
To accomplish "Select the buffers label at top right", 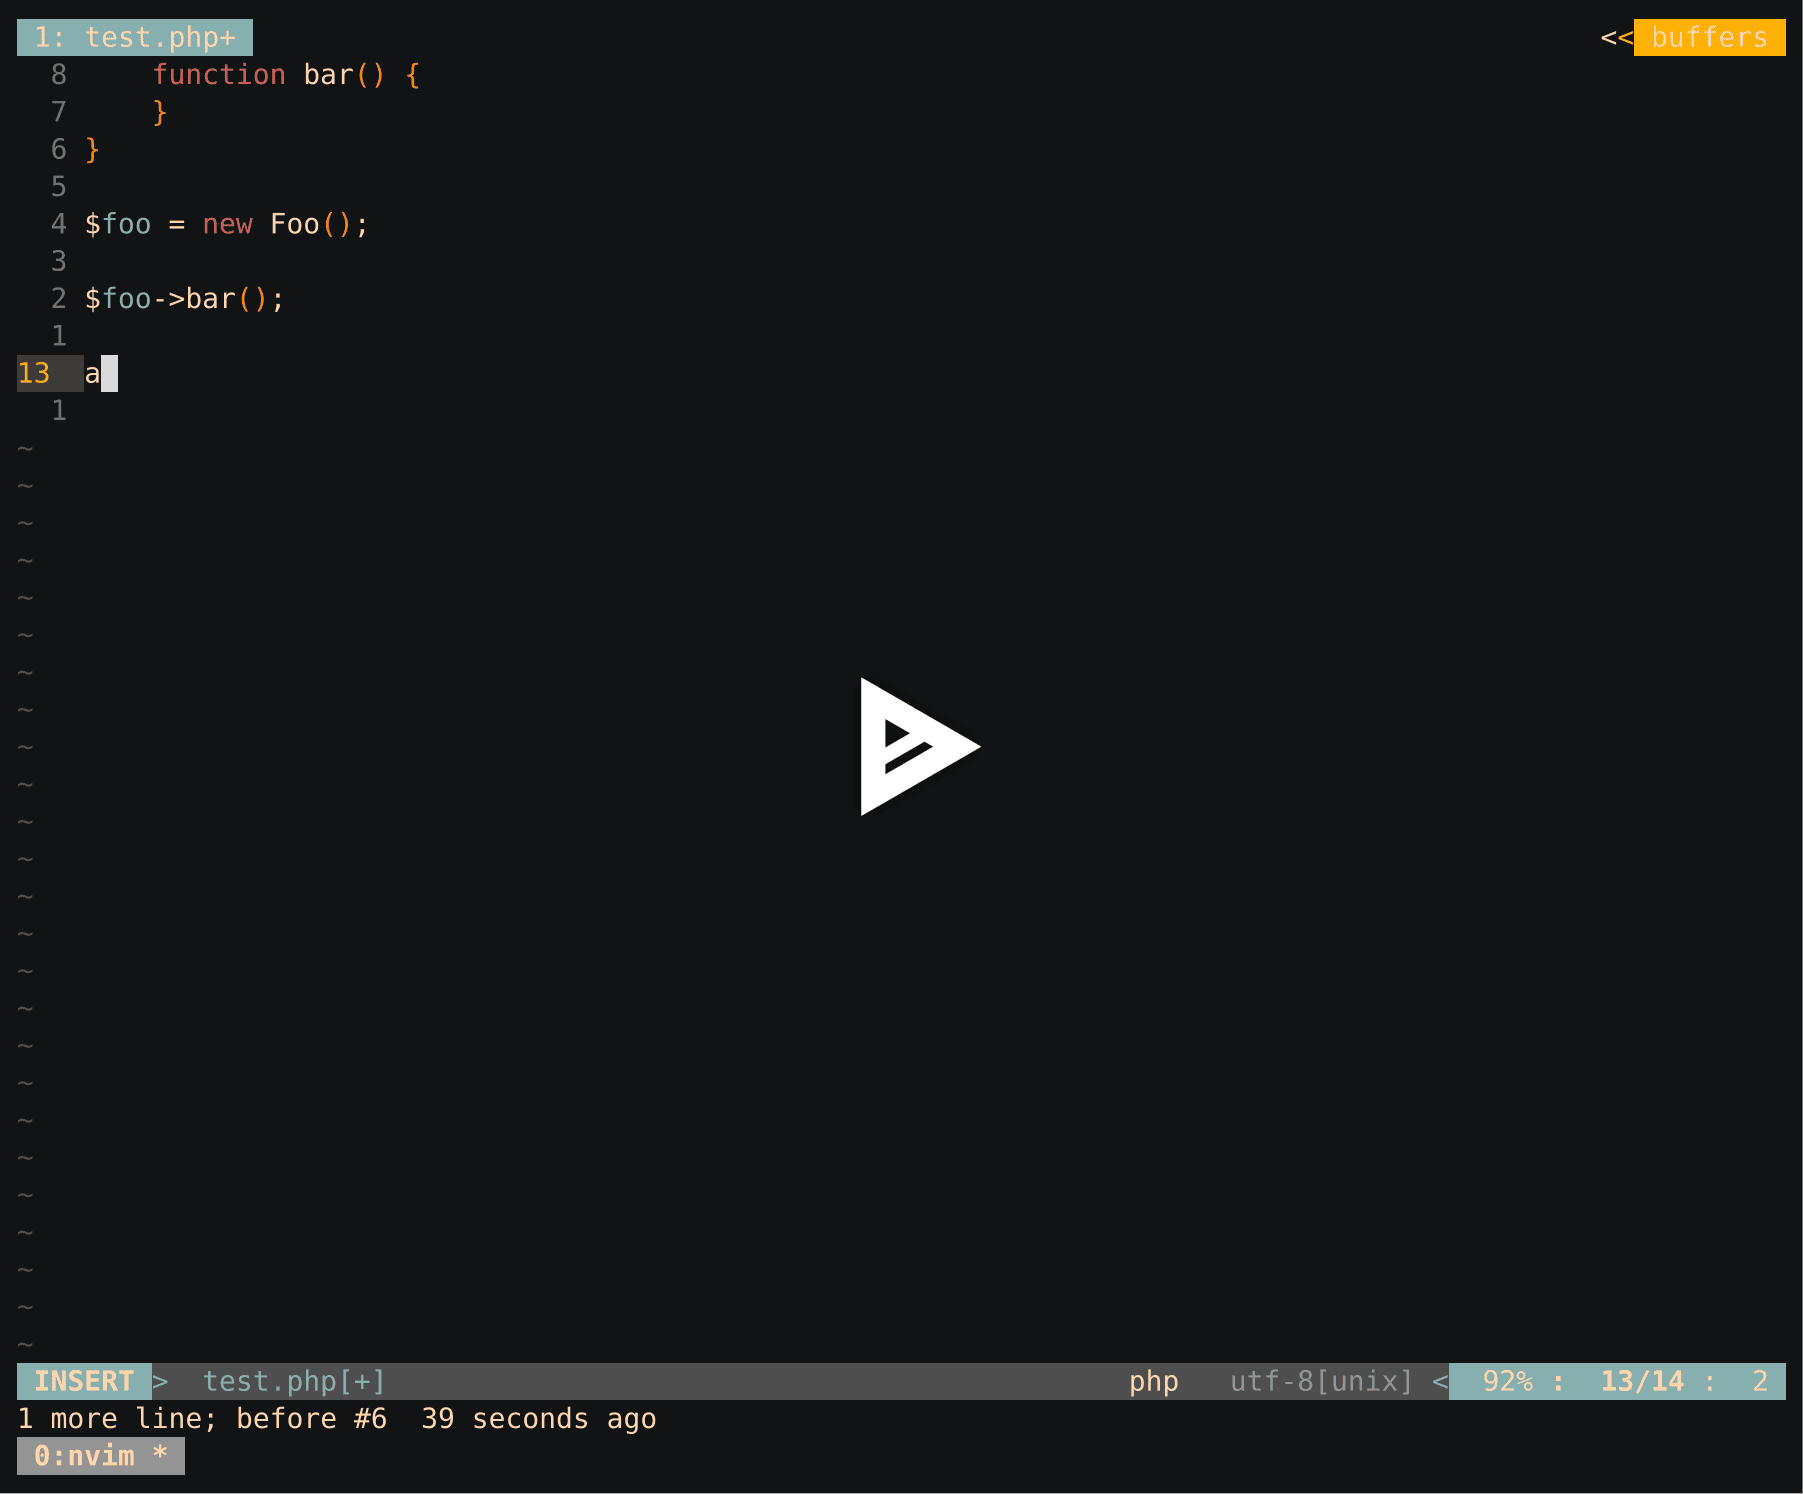I will pos(1710,37).
